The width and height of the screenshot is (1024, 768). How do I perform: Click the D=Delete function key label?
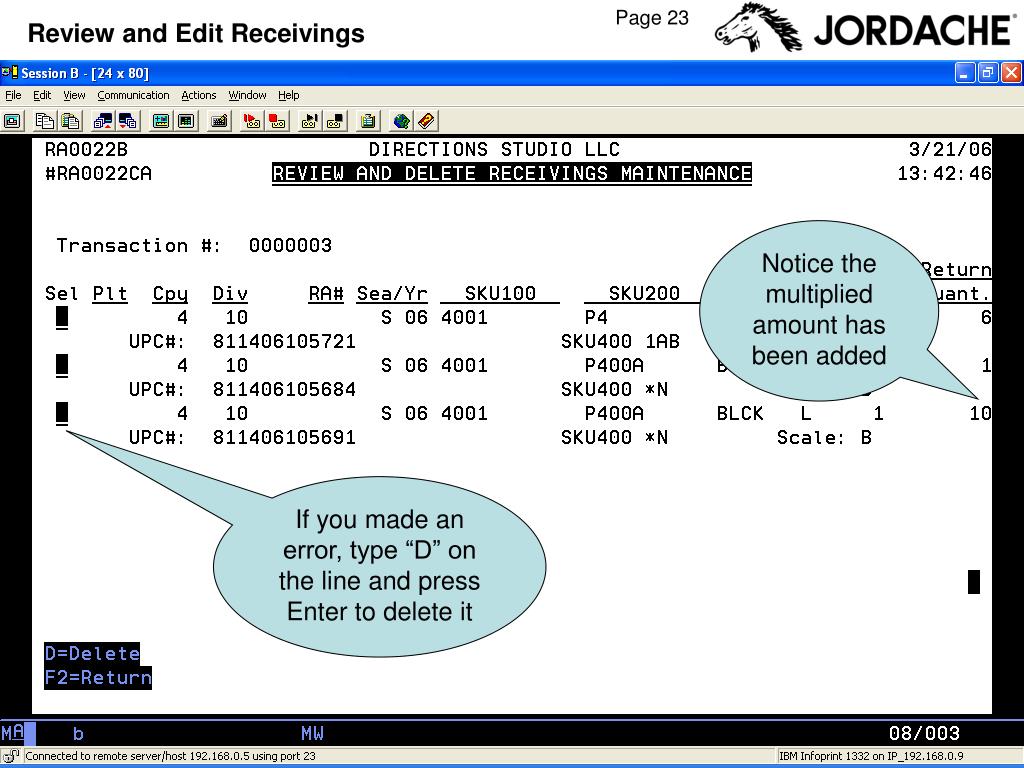92,653
